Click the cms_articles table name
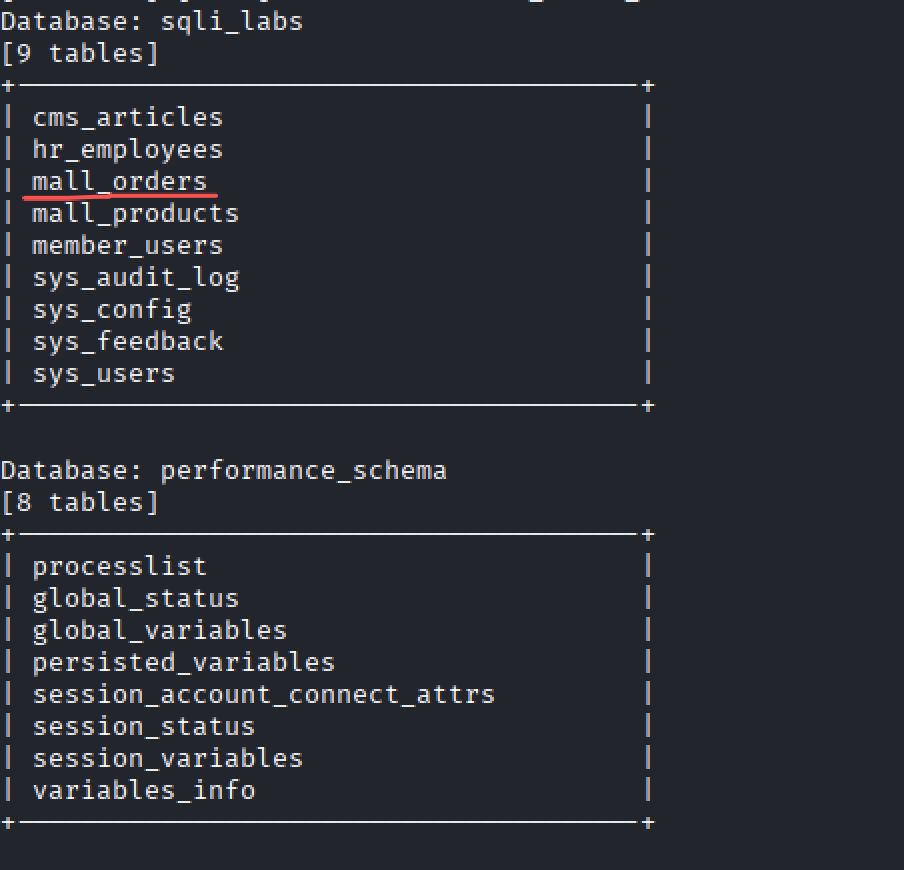Image resolution: width=904 pixels, height=870 pixels. (x=127, y=118)
